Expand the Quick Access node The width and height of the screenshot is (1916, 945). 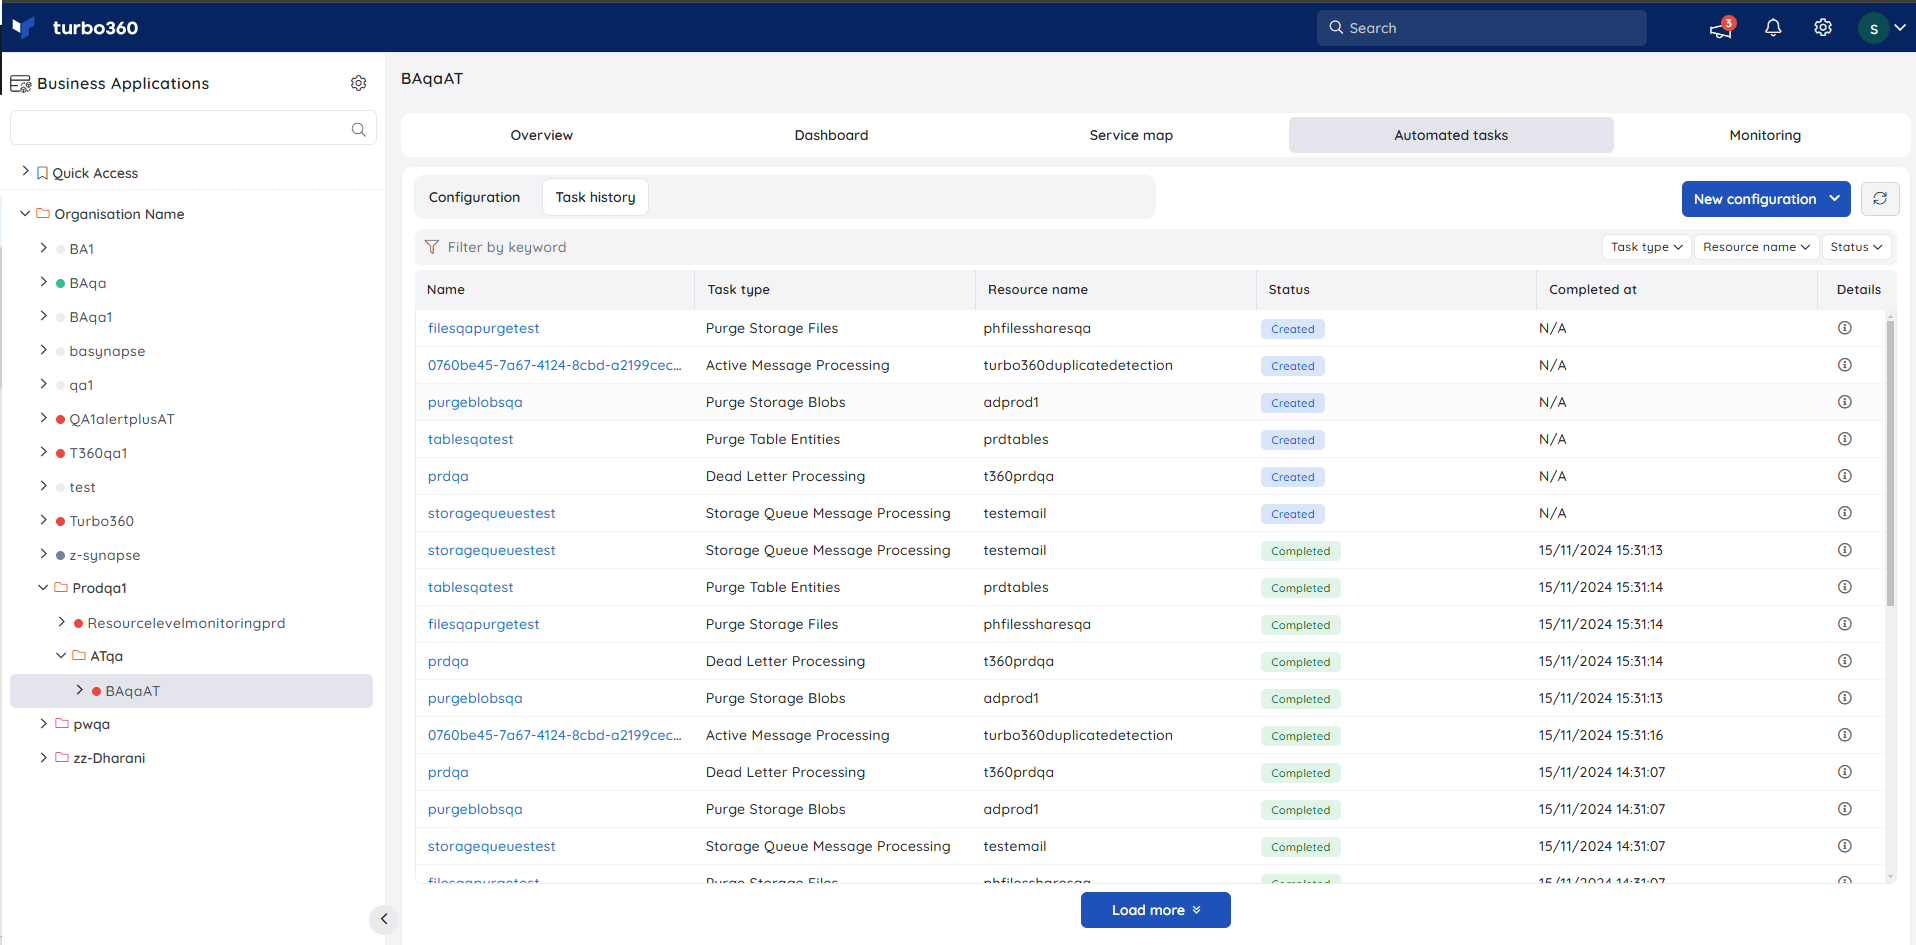(x=25, y=172)
